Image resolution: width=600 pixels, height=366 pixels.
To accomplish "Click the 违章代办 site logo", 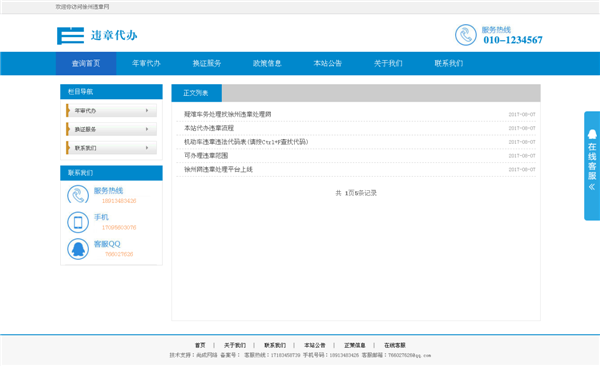I will (x=97, y=36).
